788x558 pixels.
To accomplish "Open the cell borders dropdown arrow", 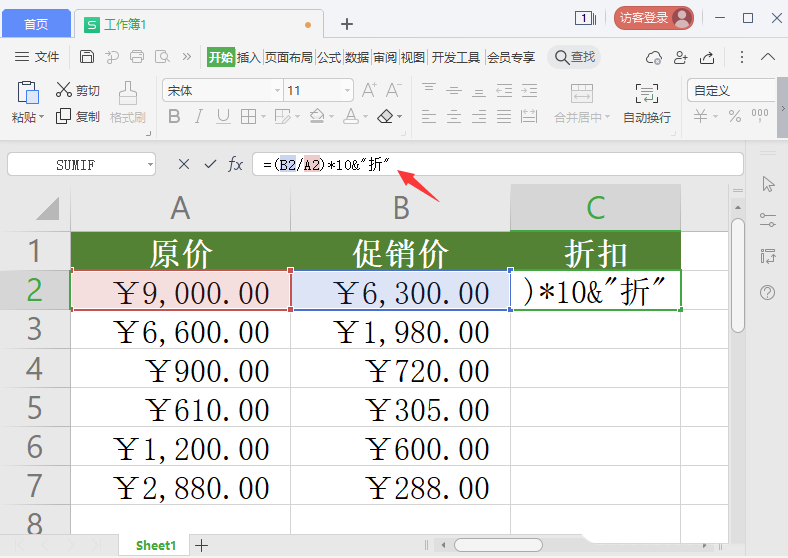I will pos(263,117).
